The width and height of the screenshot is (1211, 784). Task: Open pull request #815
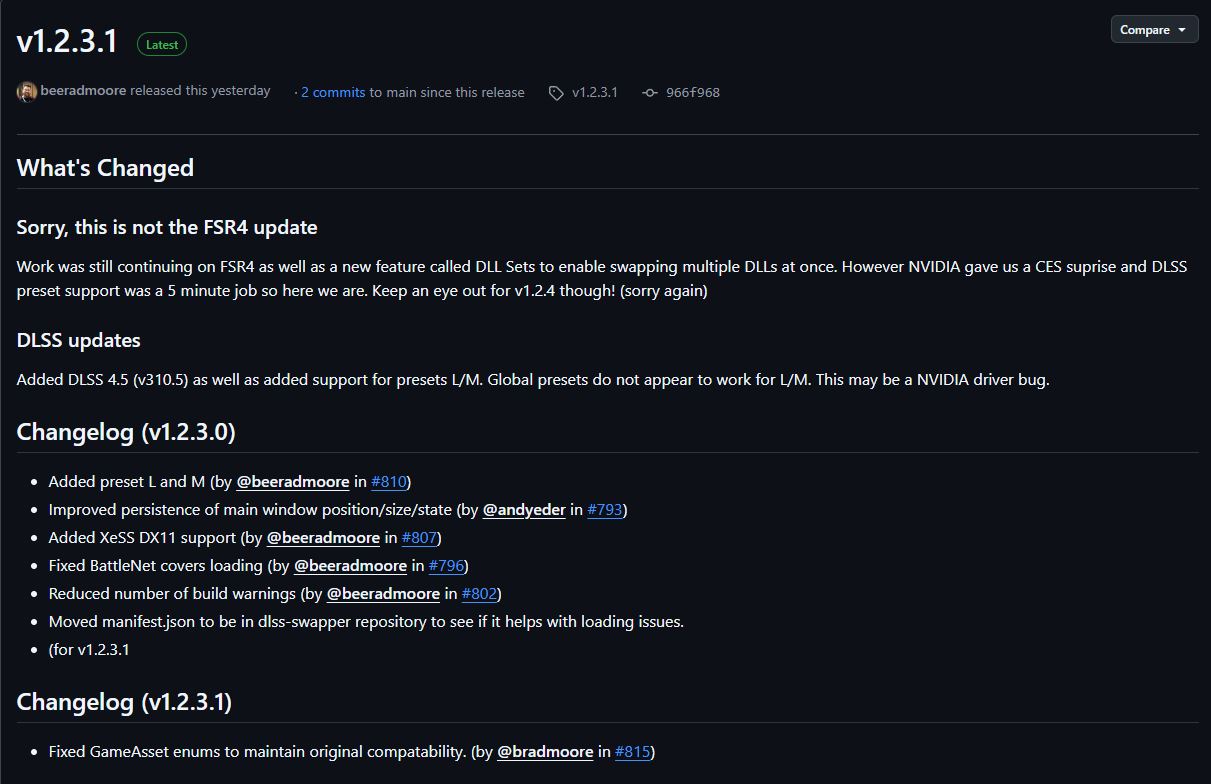point(633,751)
